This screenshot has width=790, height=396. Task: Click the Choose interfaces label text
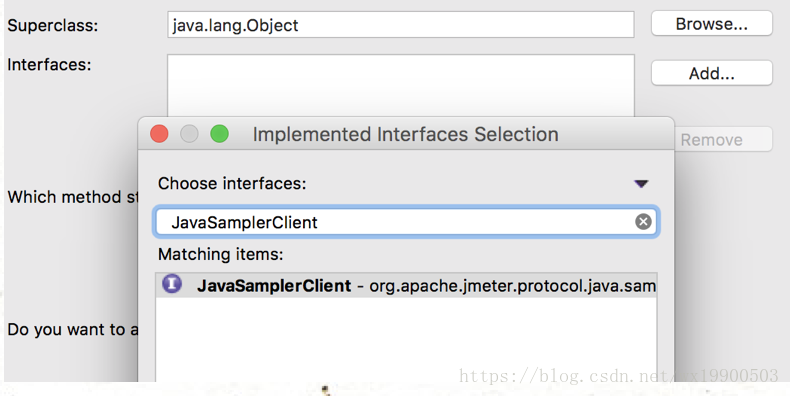tap(232, 183)
